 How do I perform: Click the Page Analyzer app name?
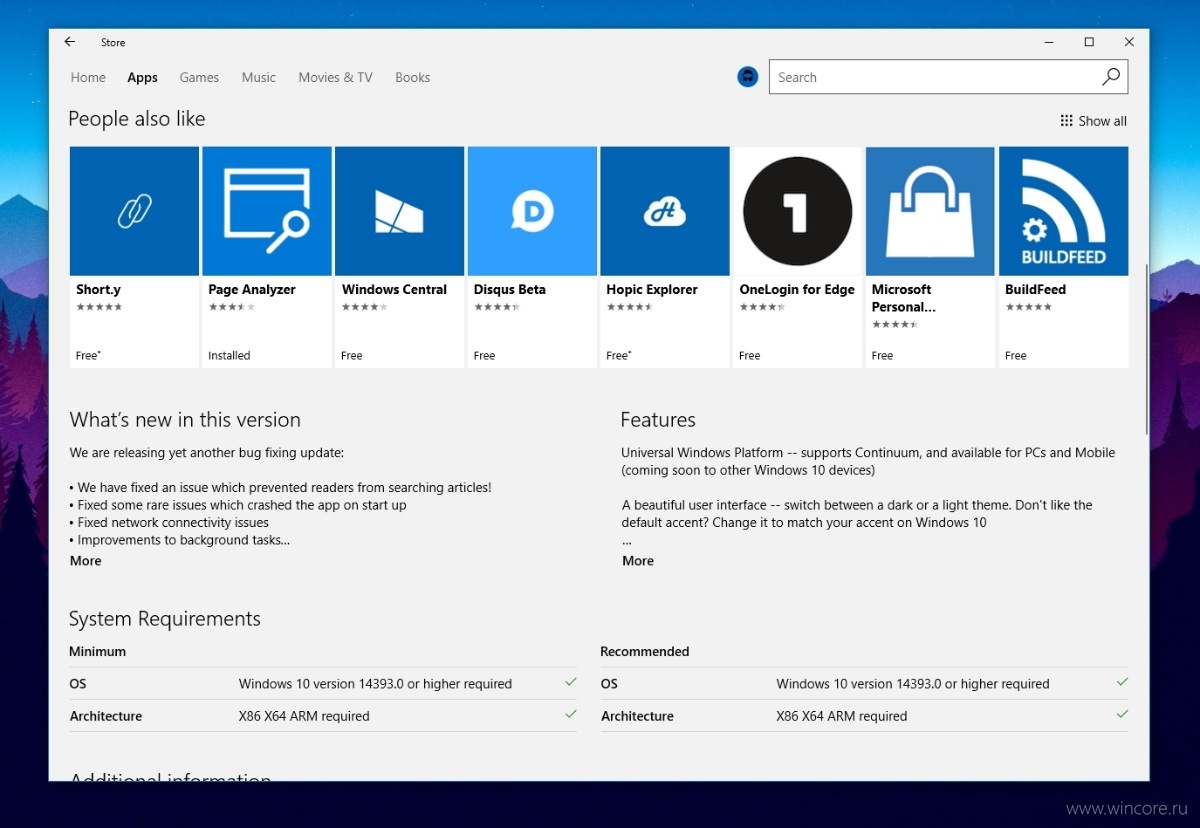pyautogui.click(x=252, y=289)
